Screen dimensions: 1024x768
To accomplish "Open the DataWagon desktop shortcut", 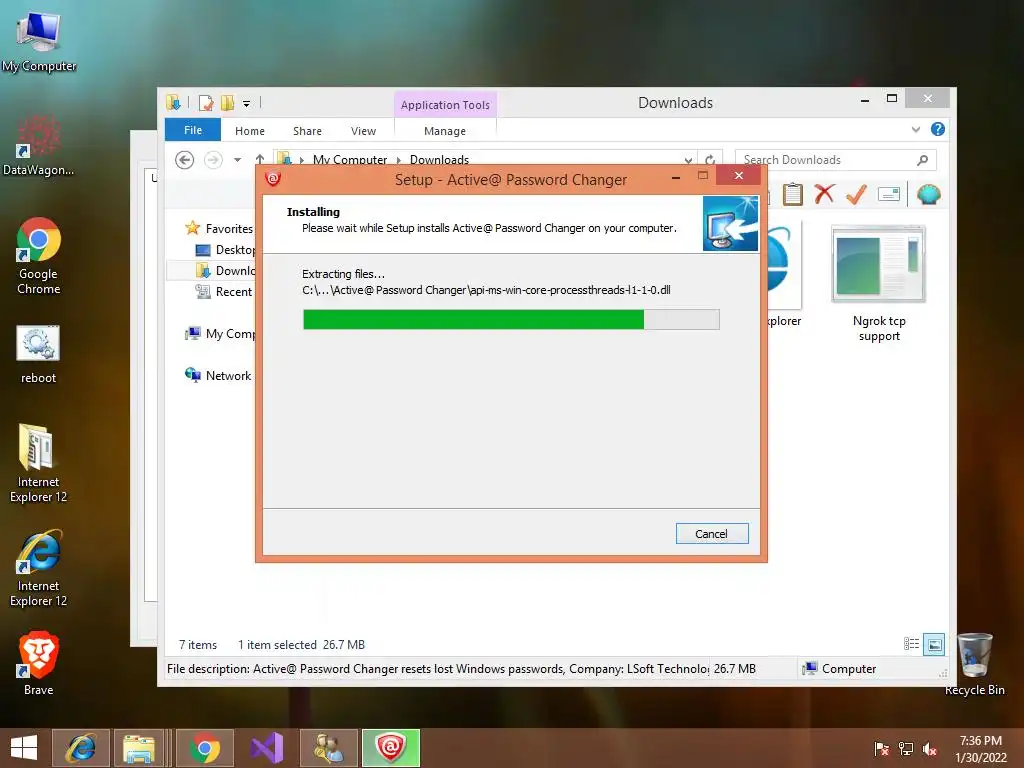I will [39, 145].
